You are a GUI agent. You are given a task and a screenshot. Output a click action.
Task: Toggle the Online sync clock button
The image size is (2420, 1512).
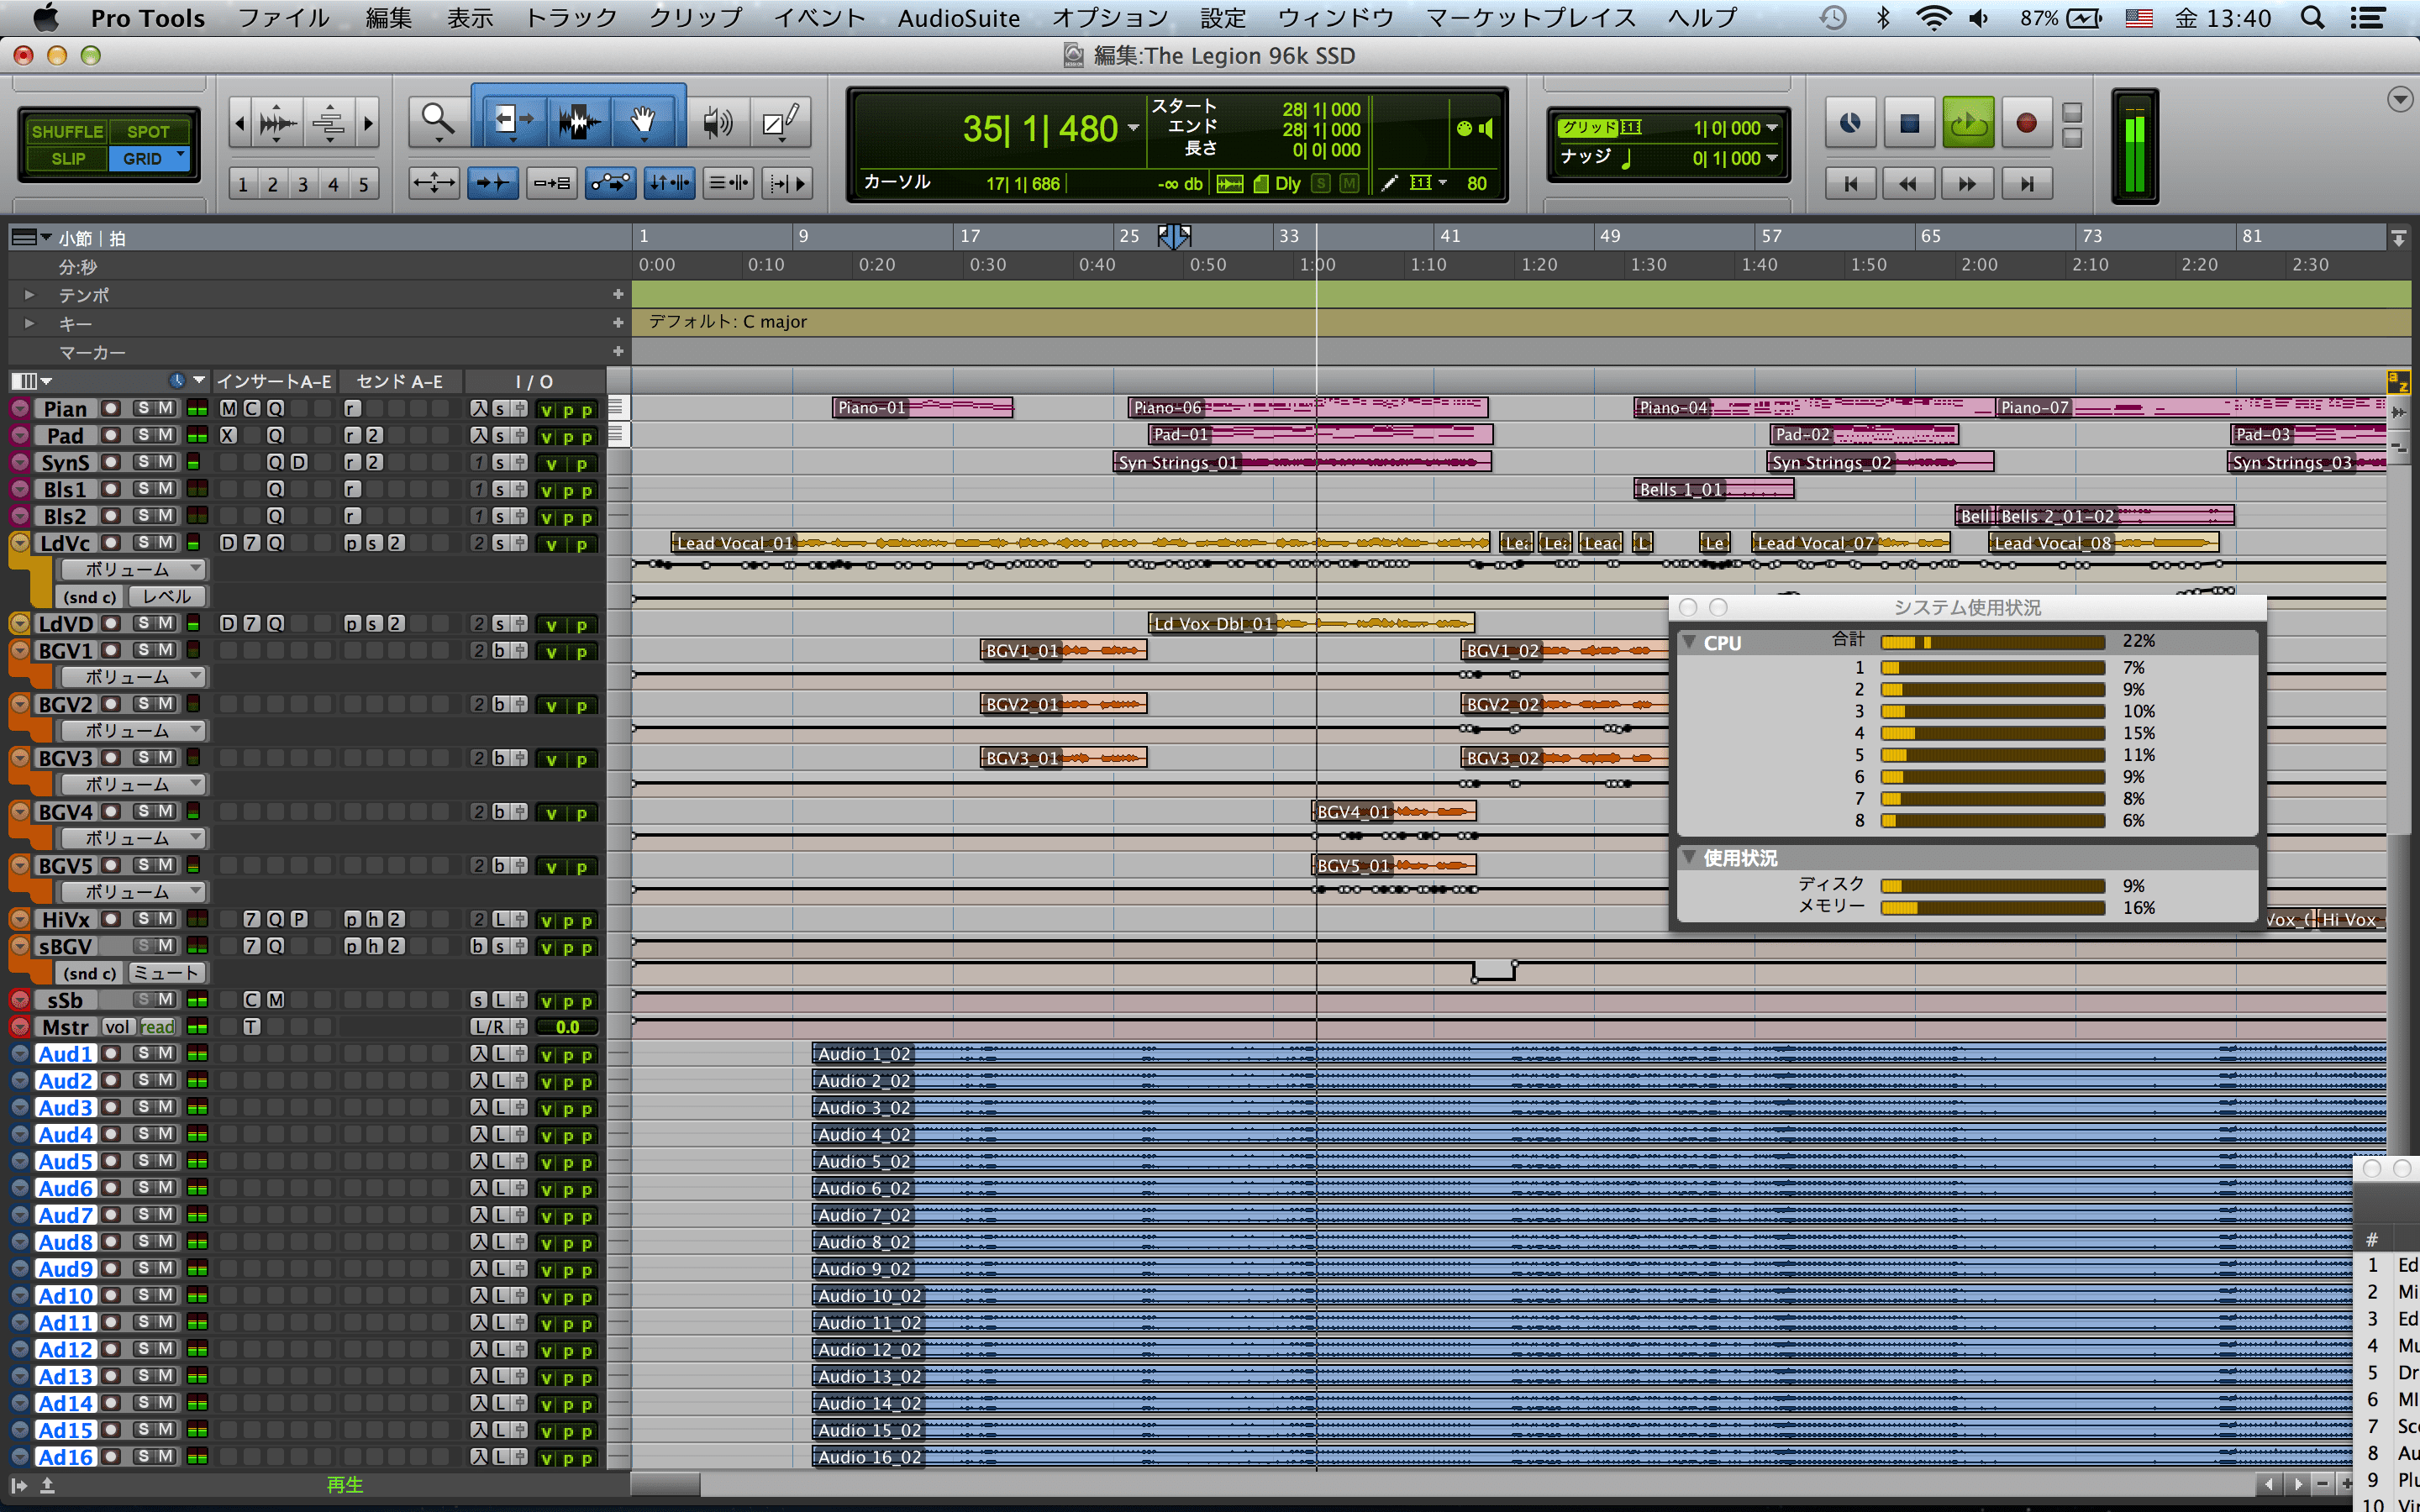coord(1851,123)
